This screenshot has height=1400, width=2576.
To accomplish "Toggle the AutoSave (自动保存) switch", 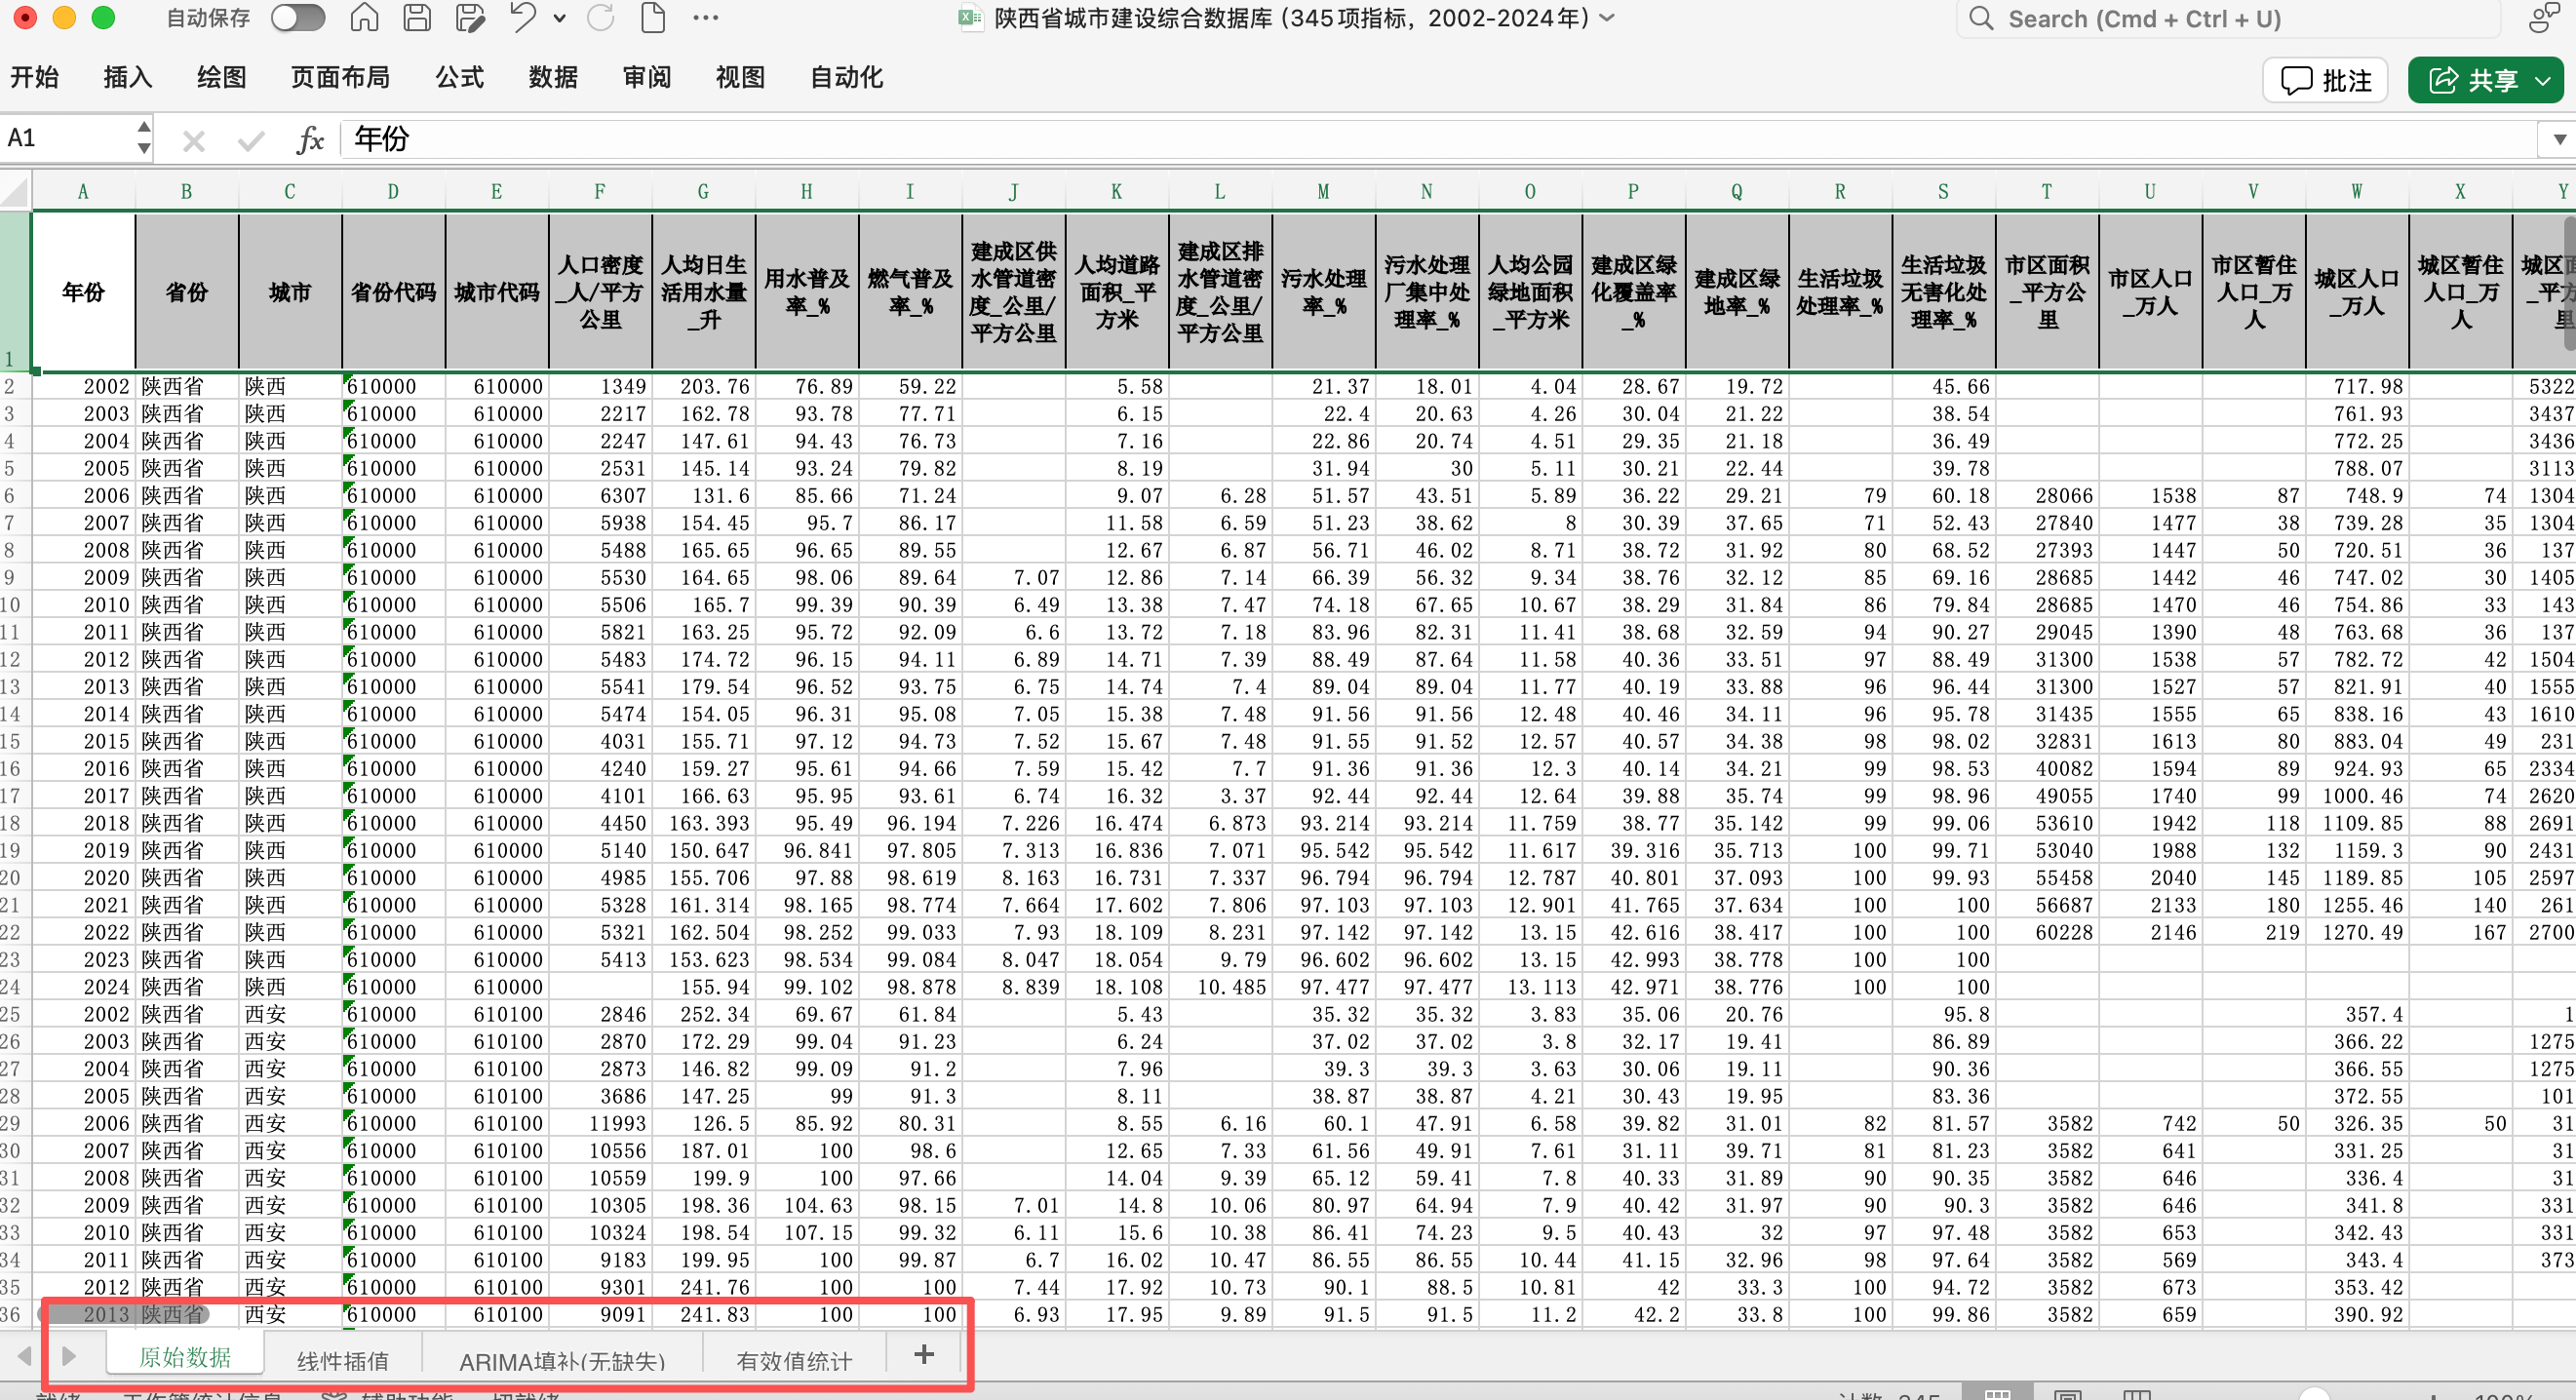I will click(297, 18).
